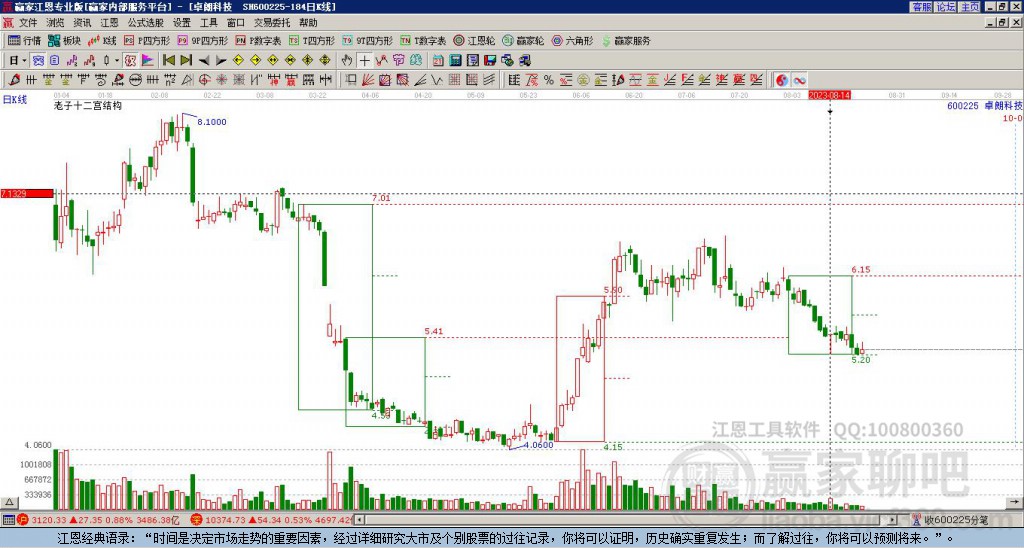Open the 六角形 hexagon chart tool
Screen dimensions: 1024x548
(571, 41)
